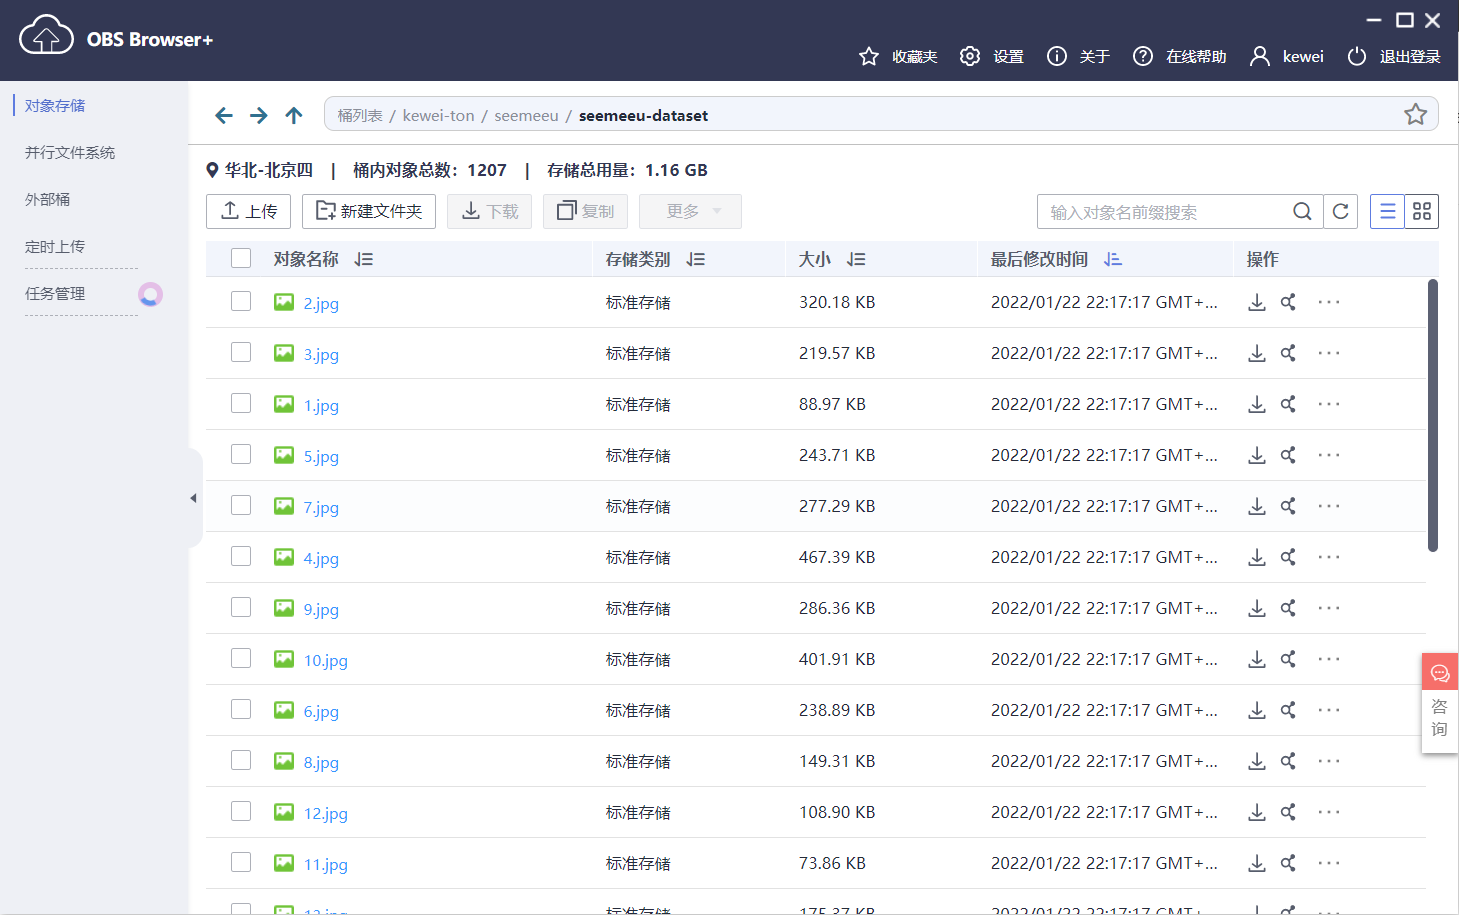This screenshot has width=1459, height=915.
Task: Download 7.jpg using its row download icon
Action: coord(1257,506)
